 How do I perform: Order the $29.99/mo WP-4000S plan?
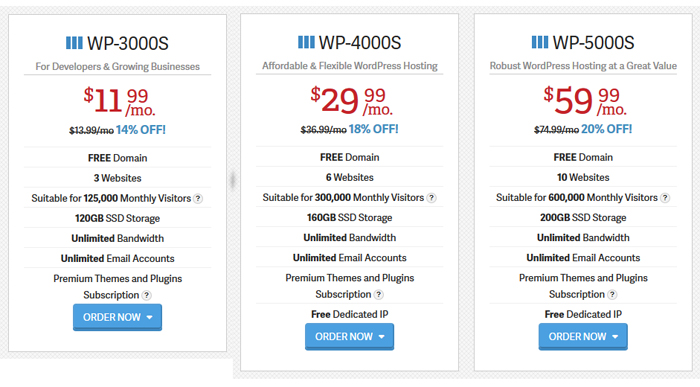pos(350,337)
